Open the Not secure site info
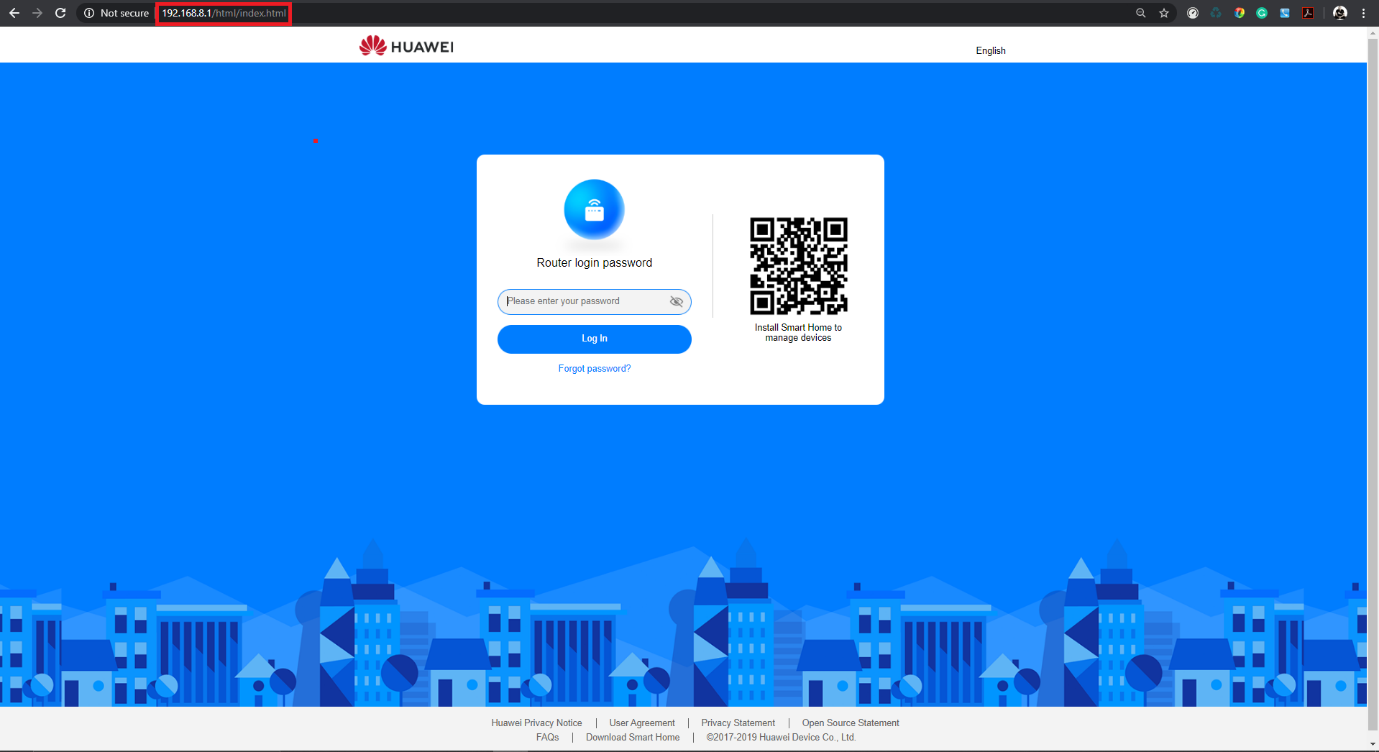The height and width of the screenshot is (752, 1379). (116, 13)
